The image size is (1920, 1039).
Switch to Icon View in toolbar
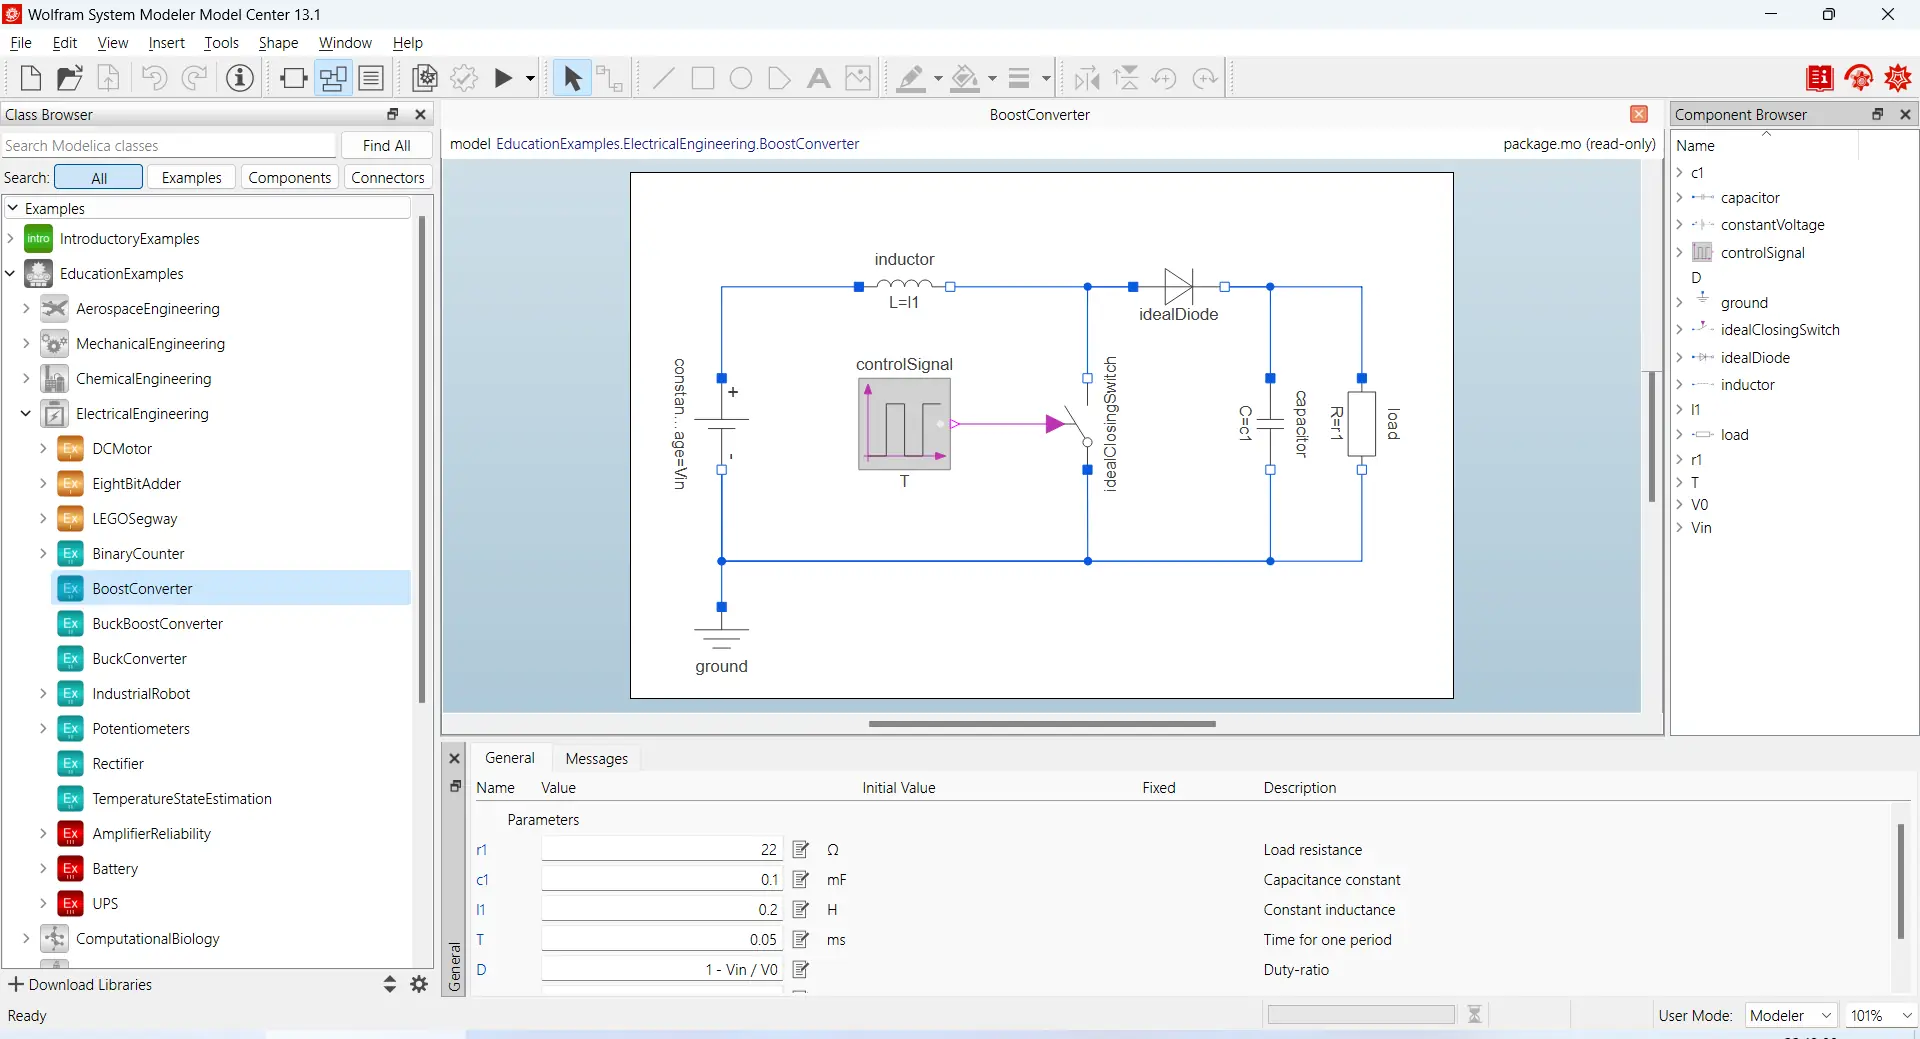[x=293, y=78]
